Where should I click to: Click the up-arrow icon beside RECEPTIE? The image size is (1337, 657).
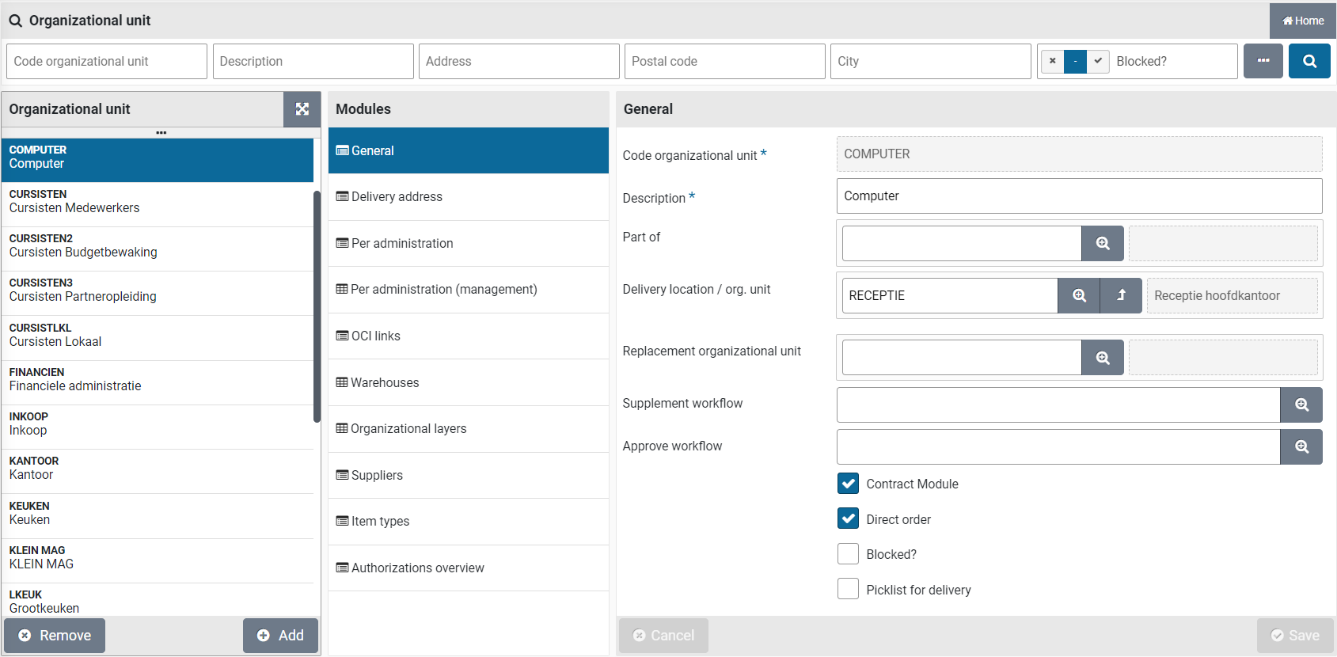(x=1121, y=296)
